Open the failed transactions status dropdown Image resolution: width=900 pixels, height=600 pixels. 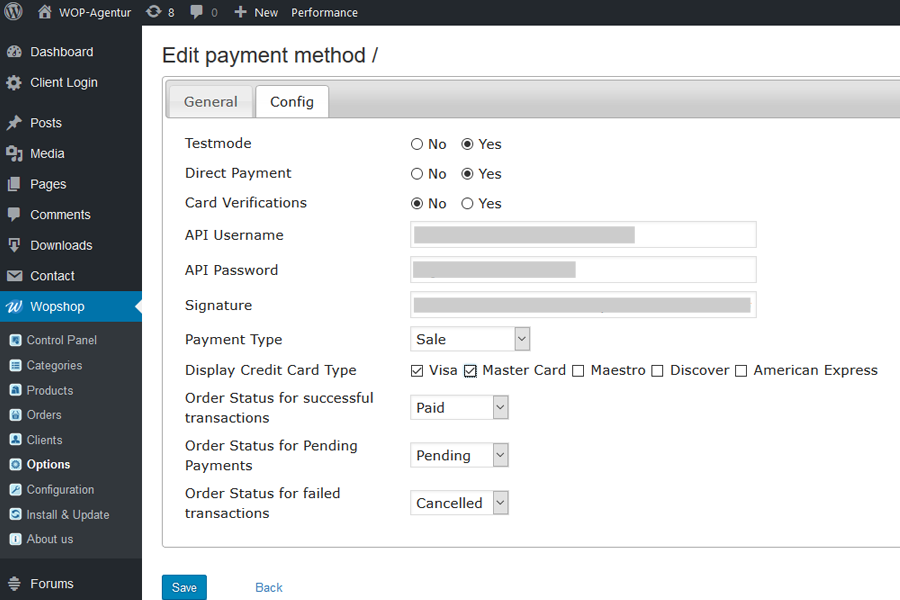pos(459,503)
